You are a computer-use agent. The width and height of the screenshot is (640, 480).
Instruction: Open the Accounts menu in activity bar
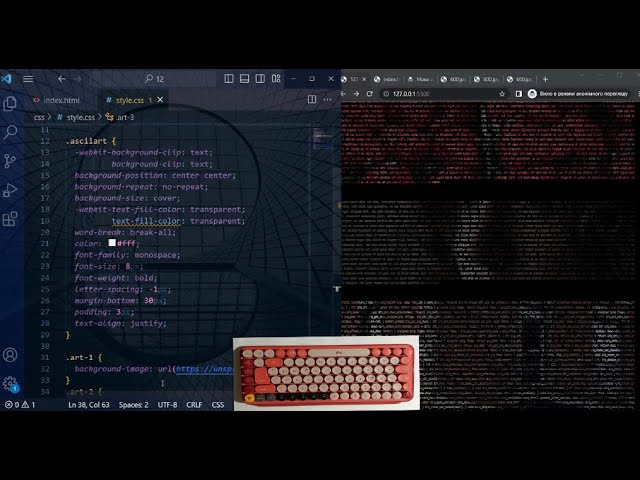click(10, 355)
